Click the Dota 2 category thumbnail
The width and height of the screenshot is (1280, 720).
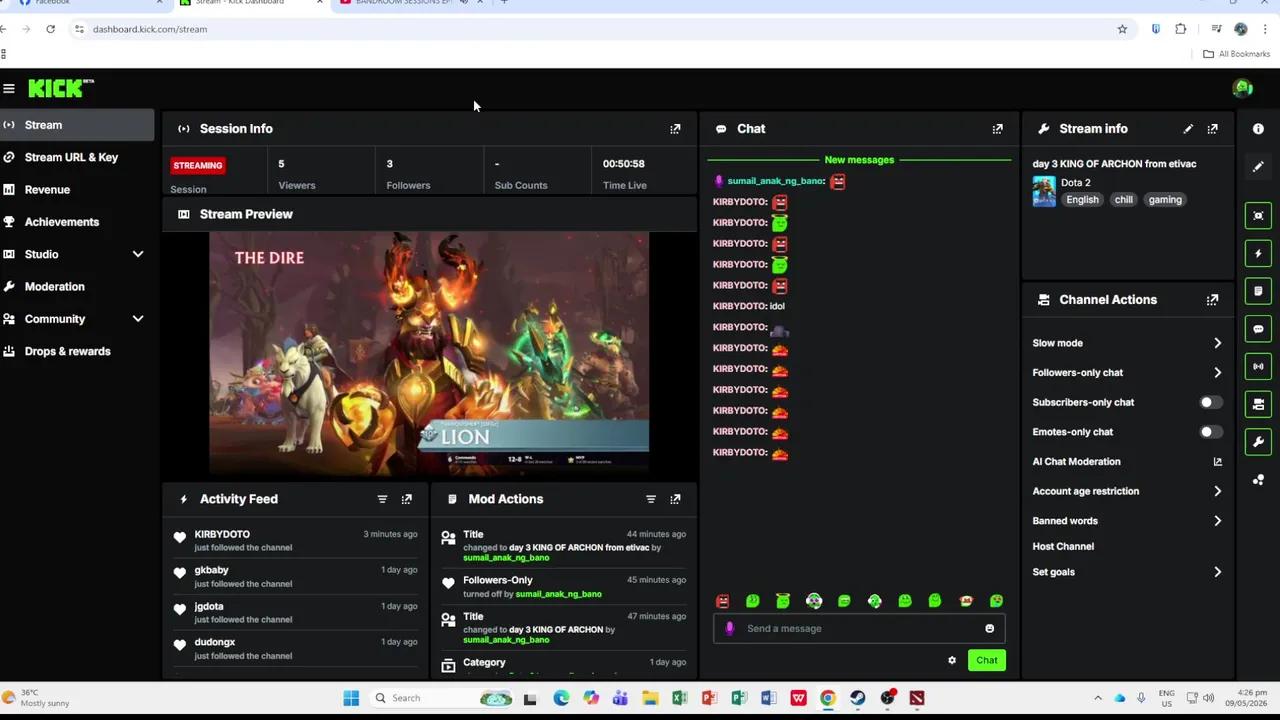(1044, 191)
